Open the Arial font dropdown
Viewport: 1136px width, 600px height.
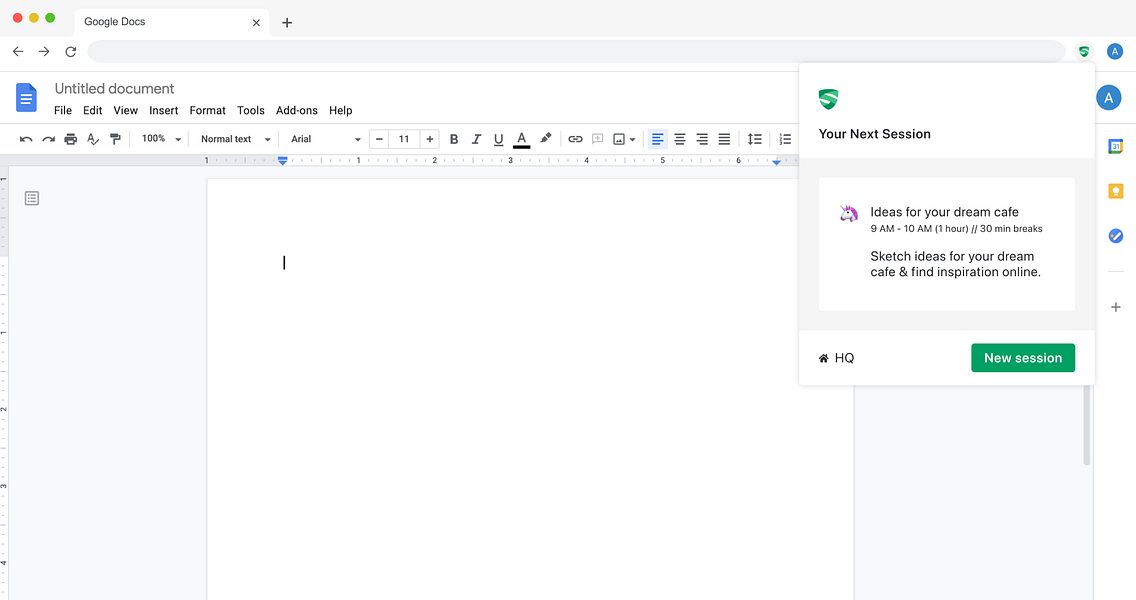coord(325,139)
